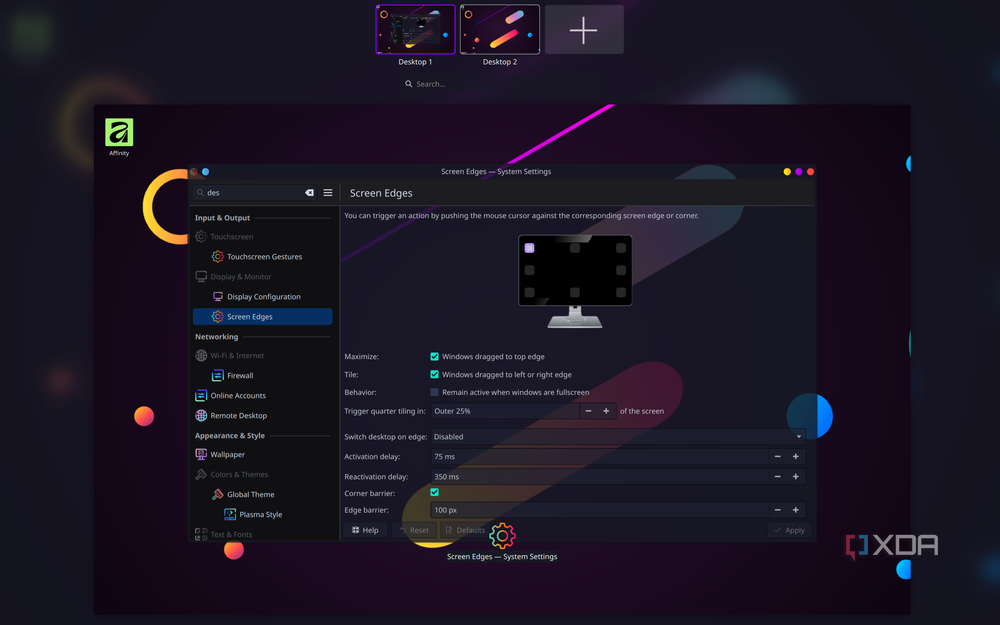Decrease the Reactivation delay value
This screenshot has height=625, width=1000.
[777, 476]
